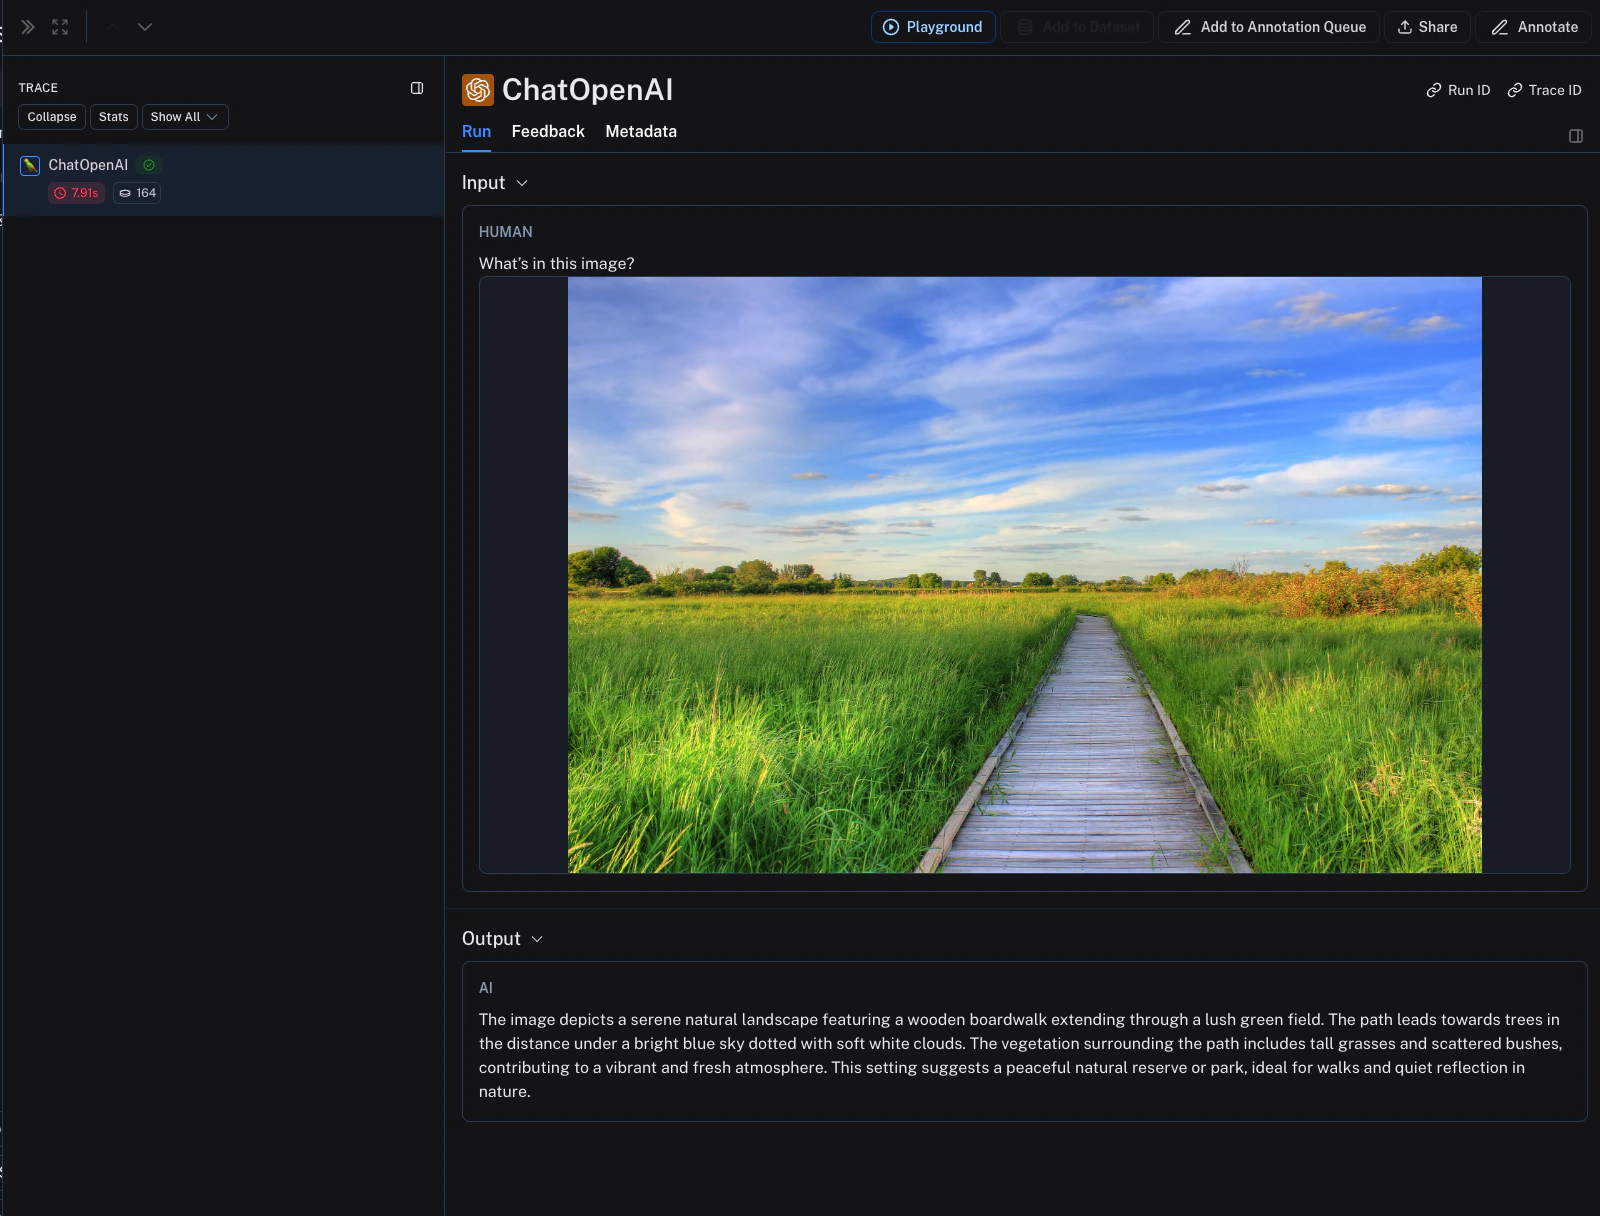This screenshot has width=1600, height=1216.
Task: Go to next trace with down arrow
Action: 145,27
